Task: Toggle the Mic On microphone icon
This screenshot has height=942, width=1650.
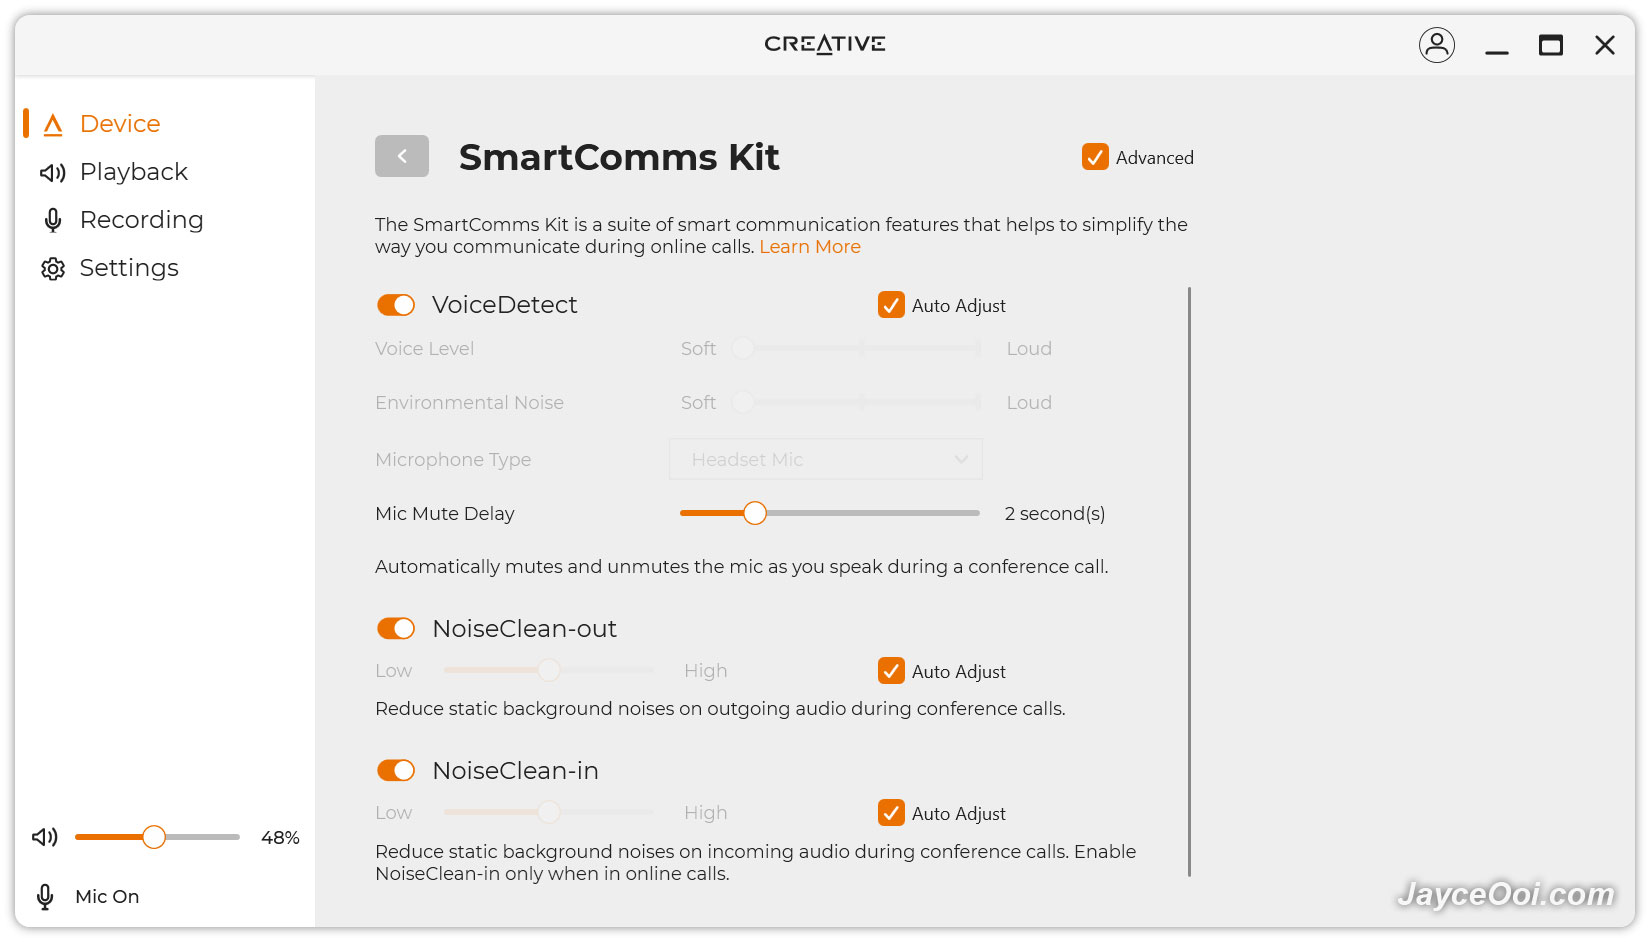Action: pyautogui.click(x=45, y=897)
